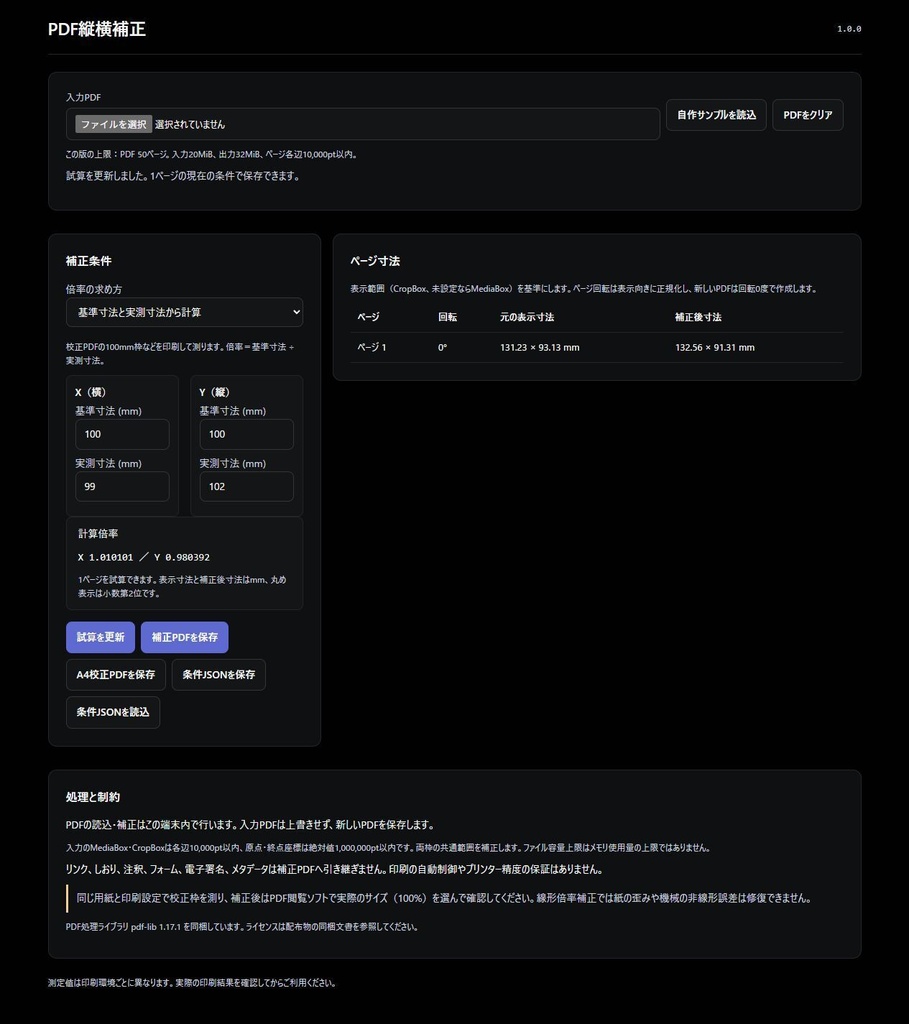Click the 131.23 × 93.13 mm cell
Viewport: 909px width, 1024px height.
tap(539, 347)
